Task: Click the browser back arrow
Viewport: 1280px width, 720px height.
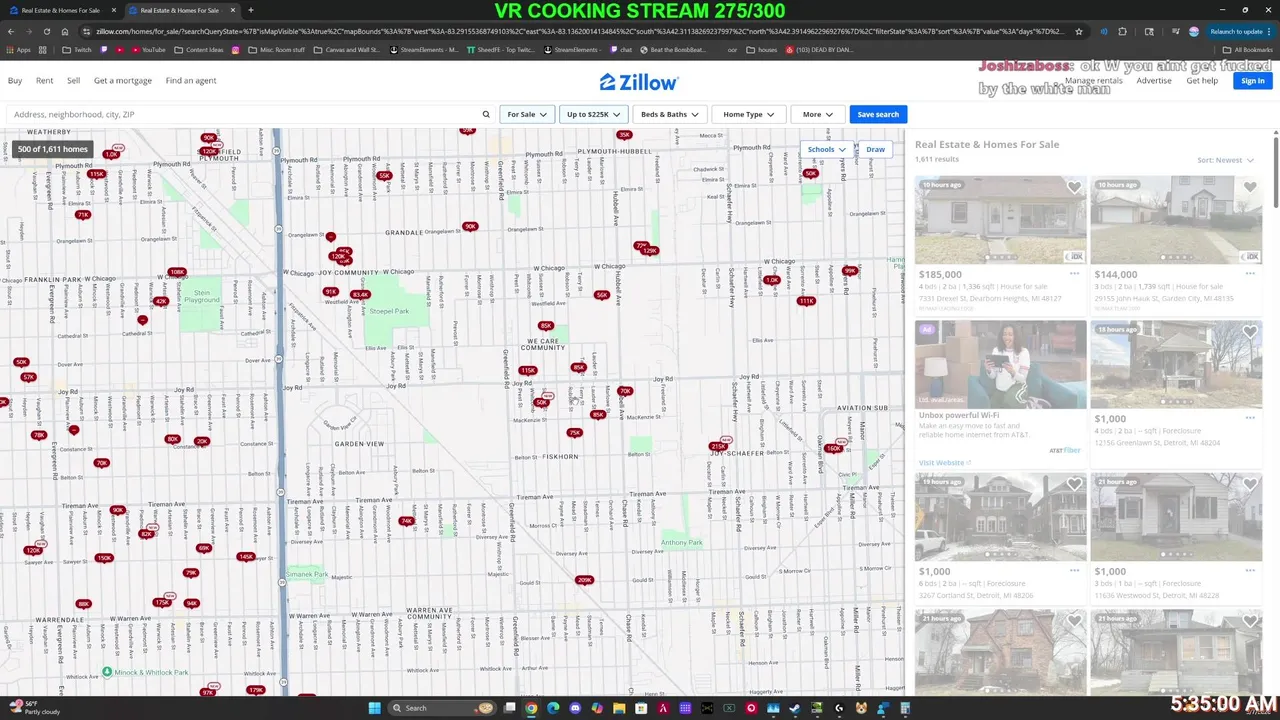Action: click(x=10, y=31)
